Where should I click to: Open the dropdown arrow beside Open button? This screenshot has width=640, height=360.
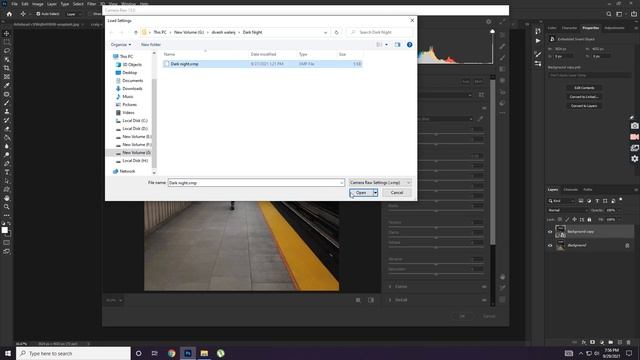(376, 193)
